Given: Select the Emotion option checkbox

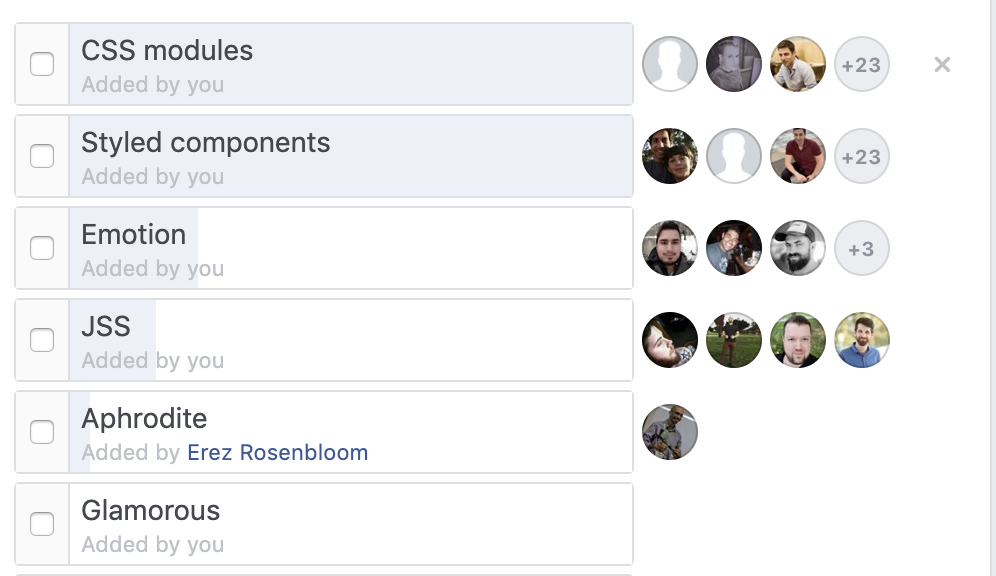Looking at the screenshot, I should [x=42, y=248].
